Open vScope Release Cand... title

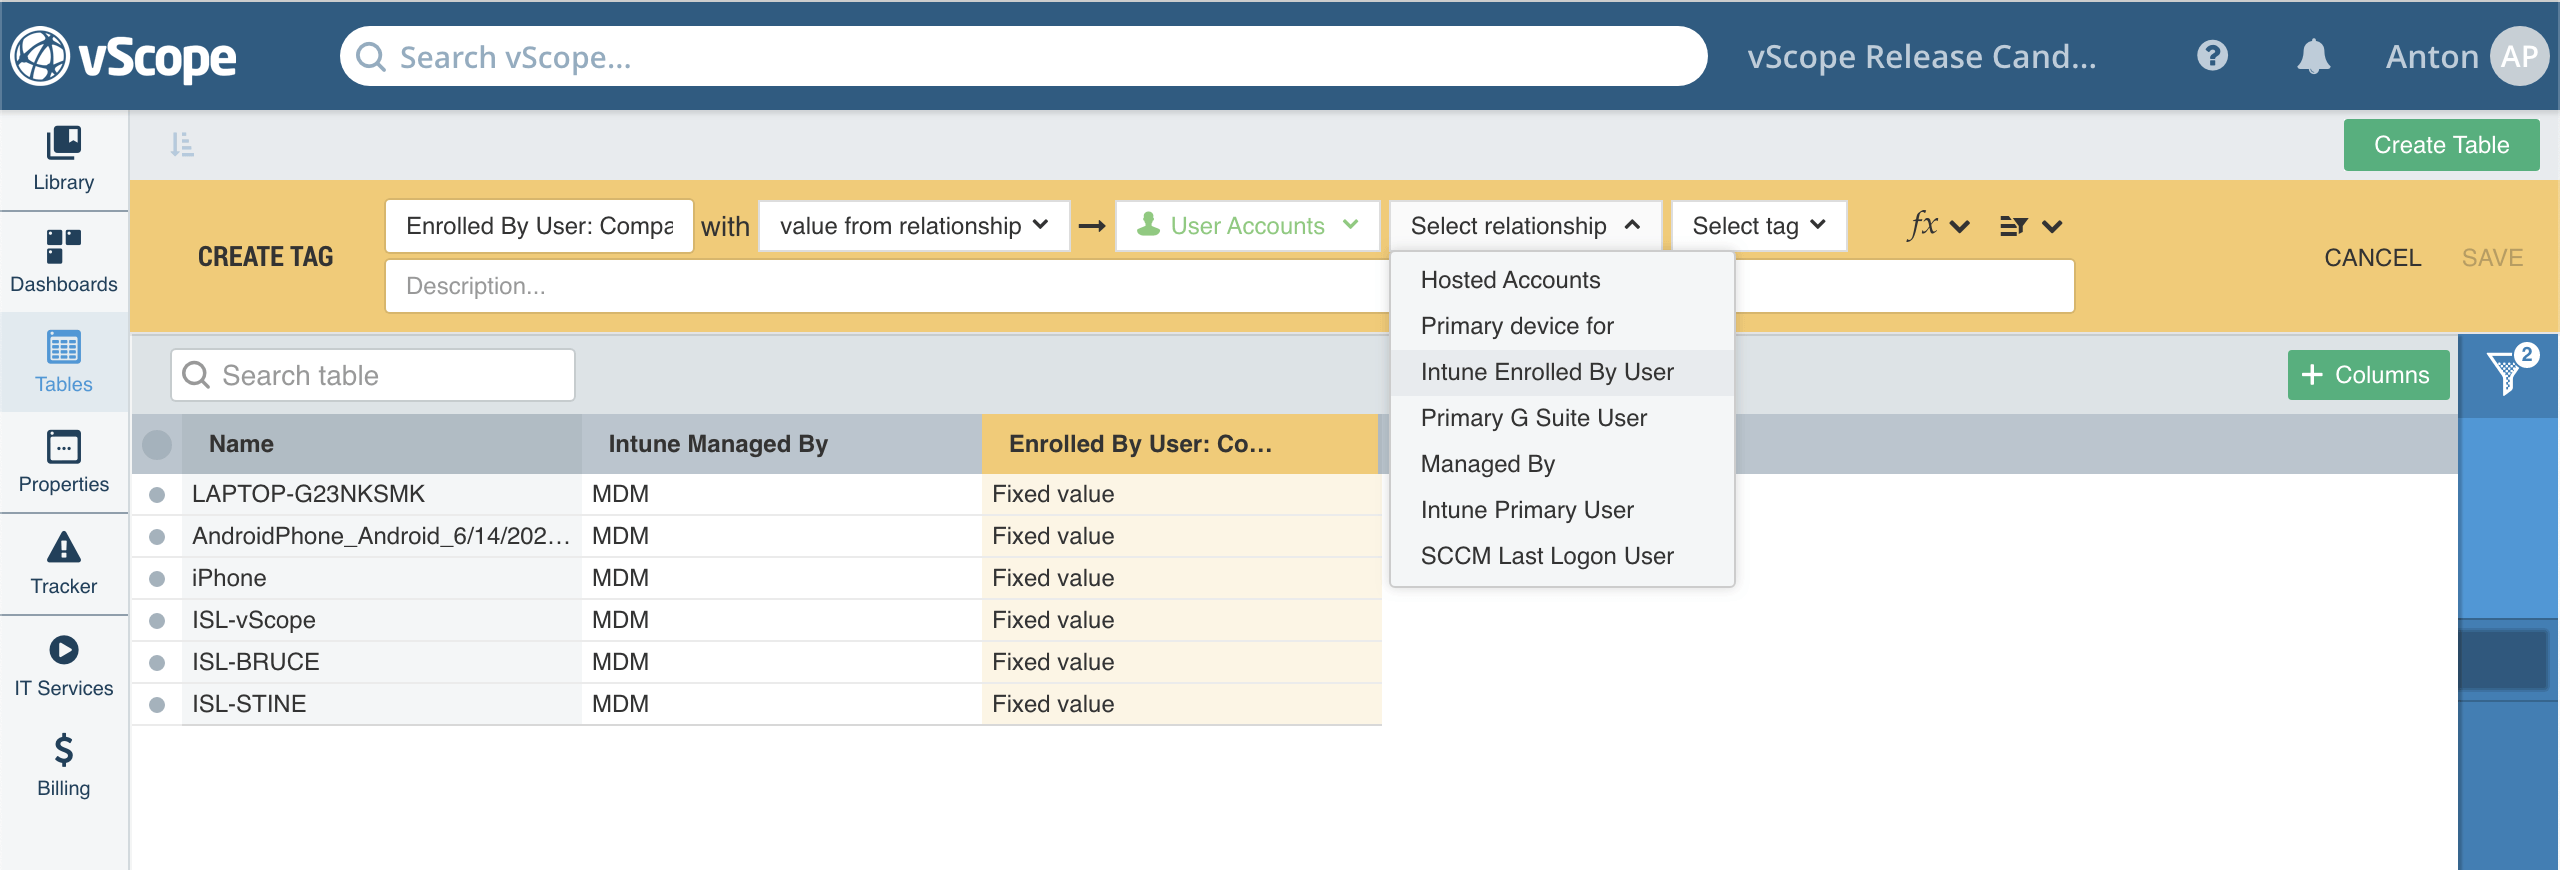click(x=1921, y=57)
